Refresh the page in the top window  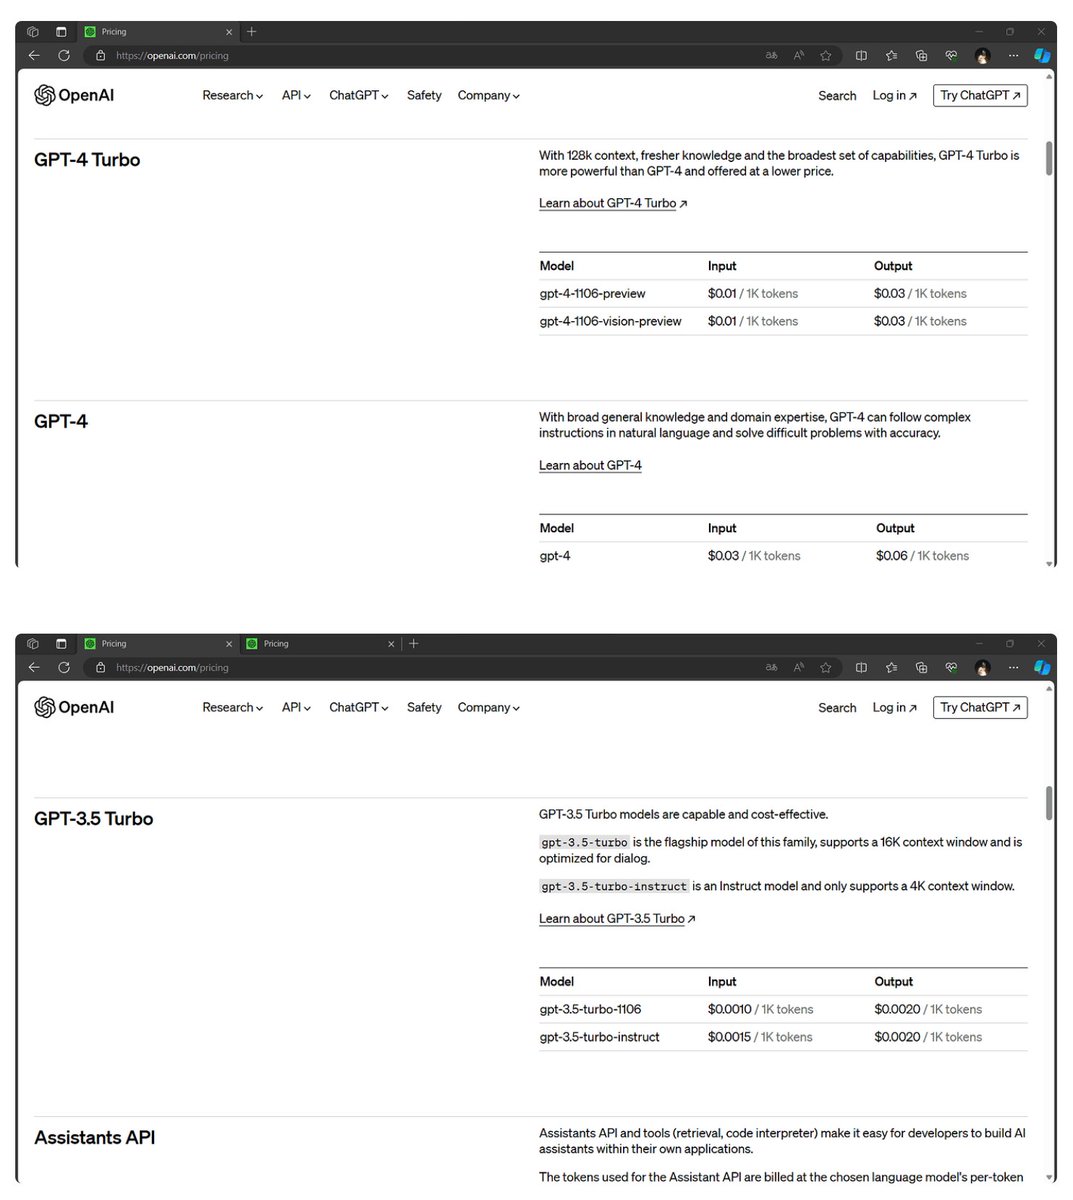(x=64, y=56)
